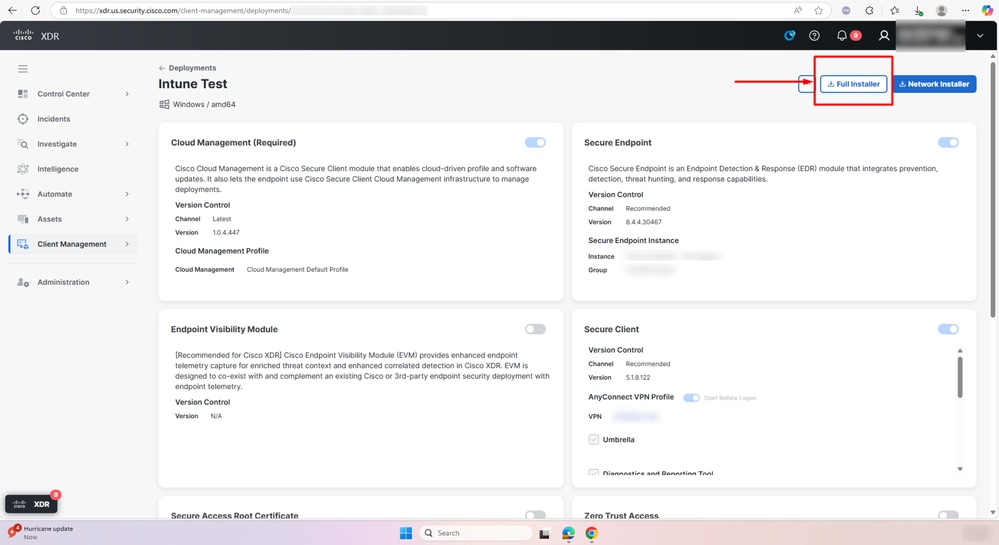Check the Umbrella checkbox
The height and width of the screenshot is (545, 999).
coord(594,439)
